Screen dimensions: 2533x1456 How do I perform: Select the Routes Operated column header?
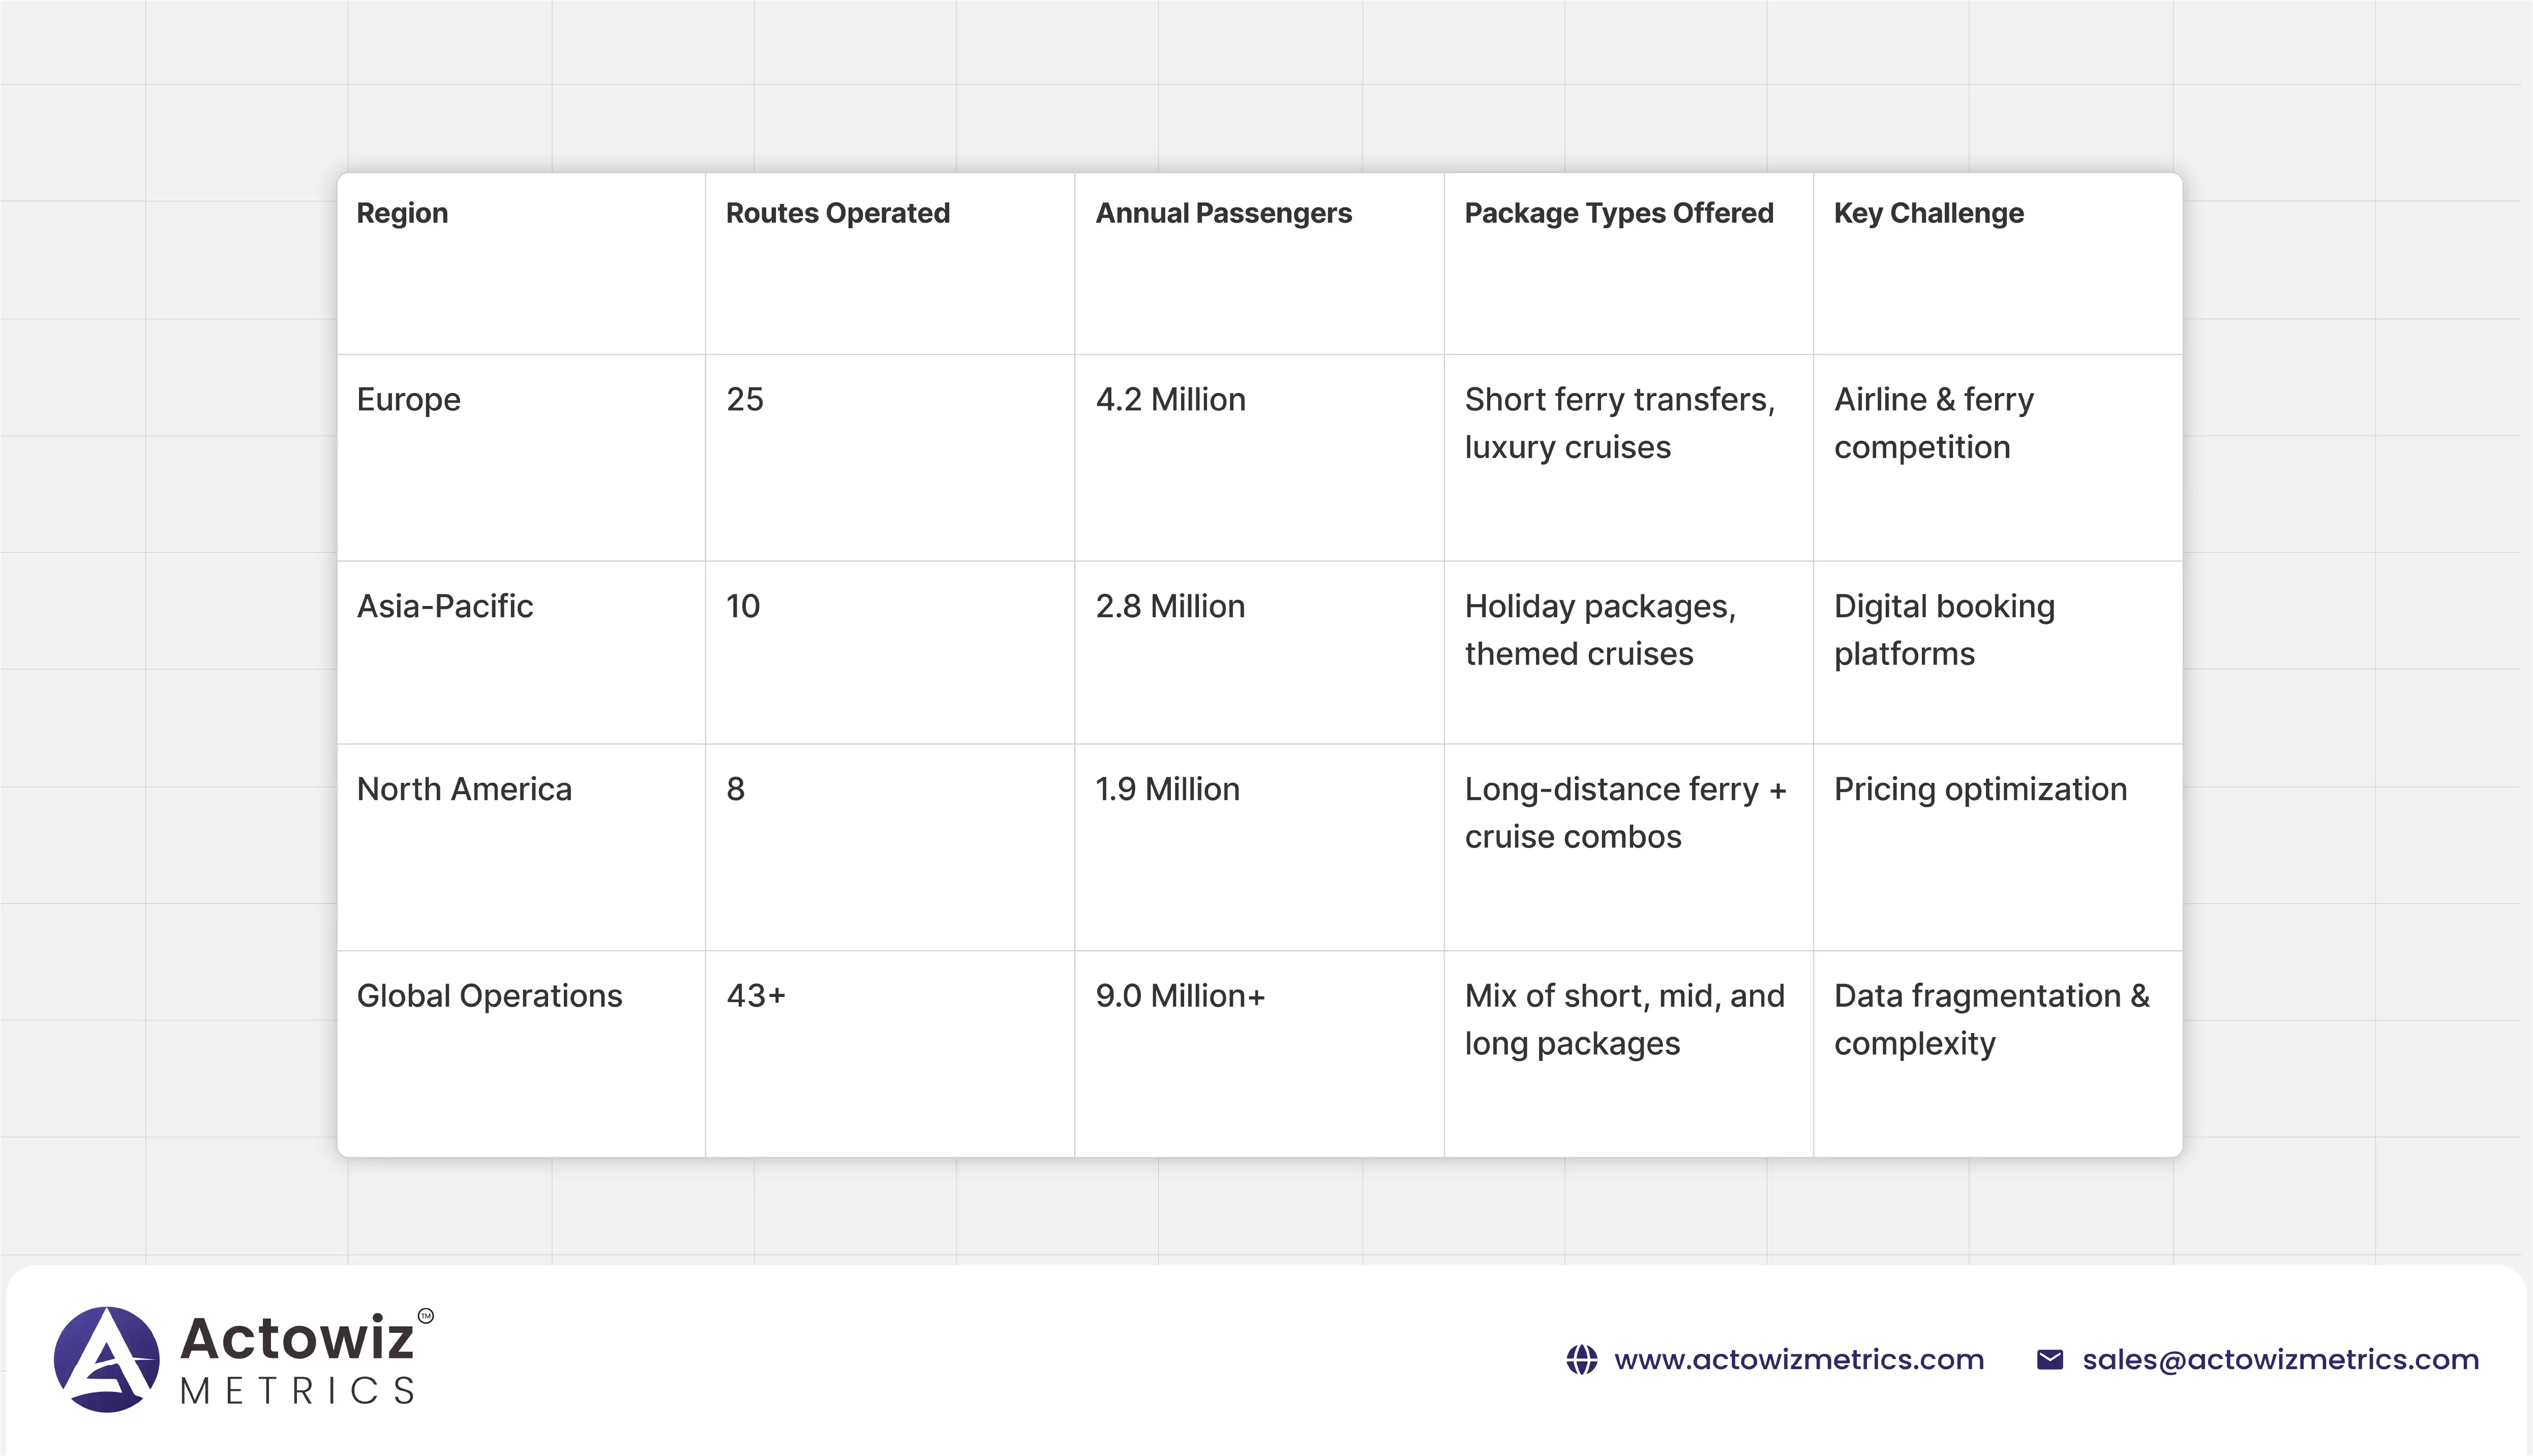coord(837,213)
